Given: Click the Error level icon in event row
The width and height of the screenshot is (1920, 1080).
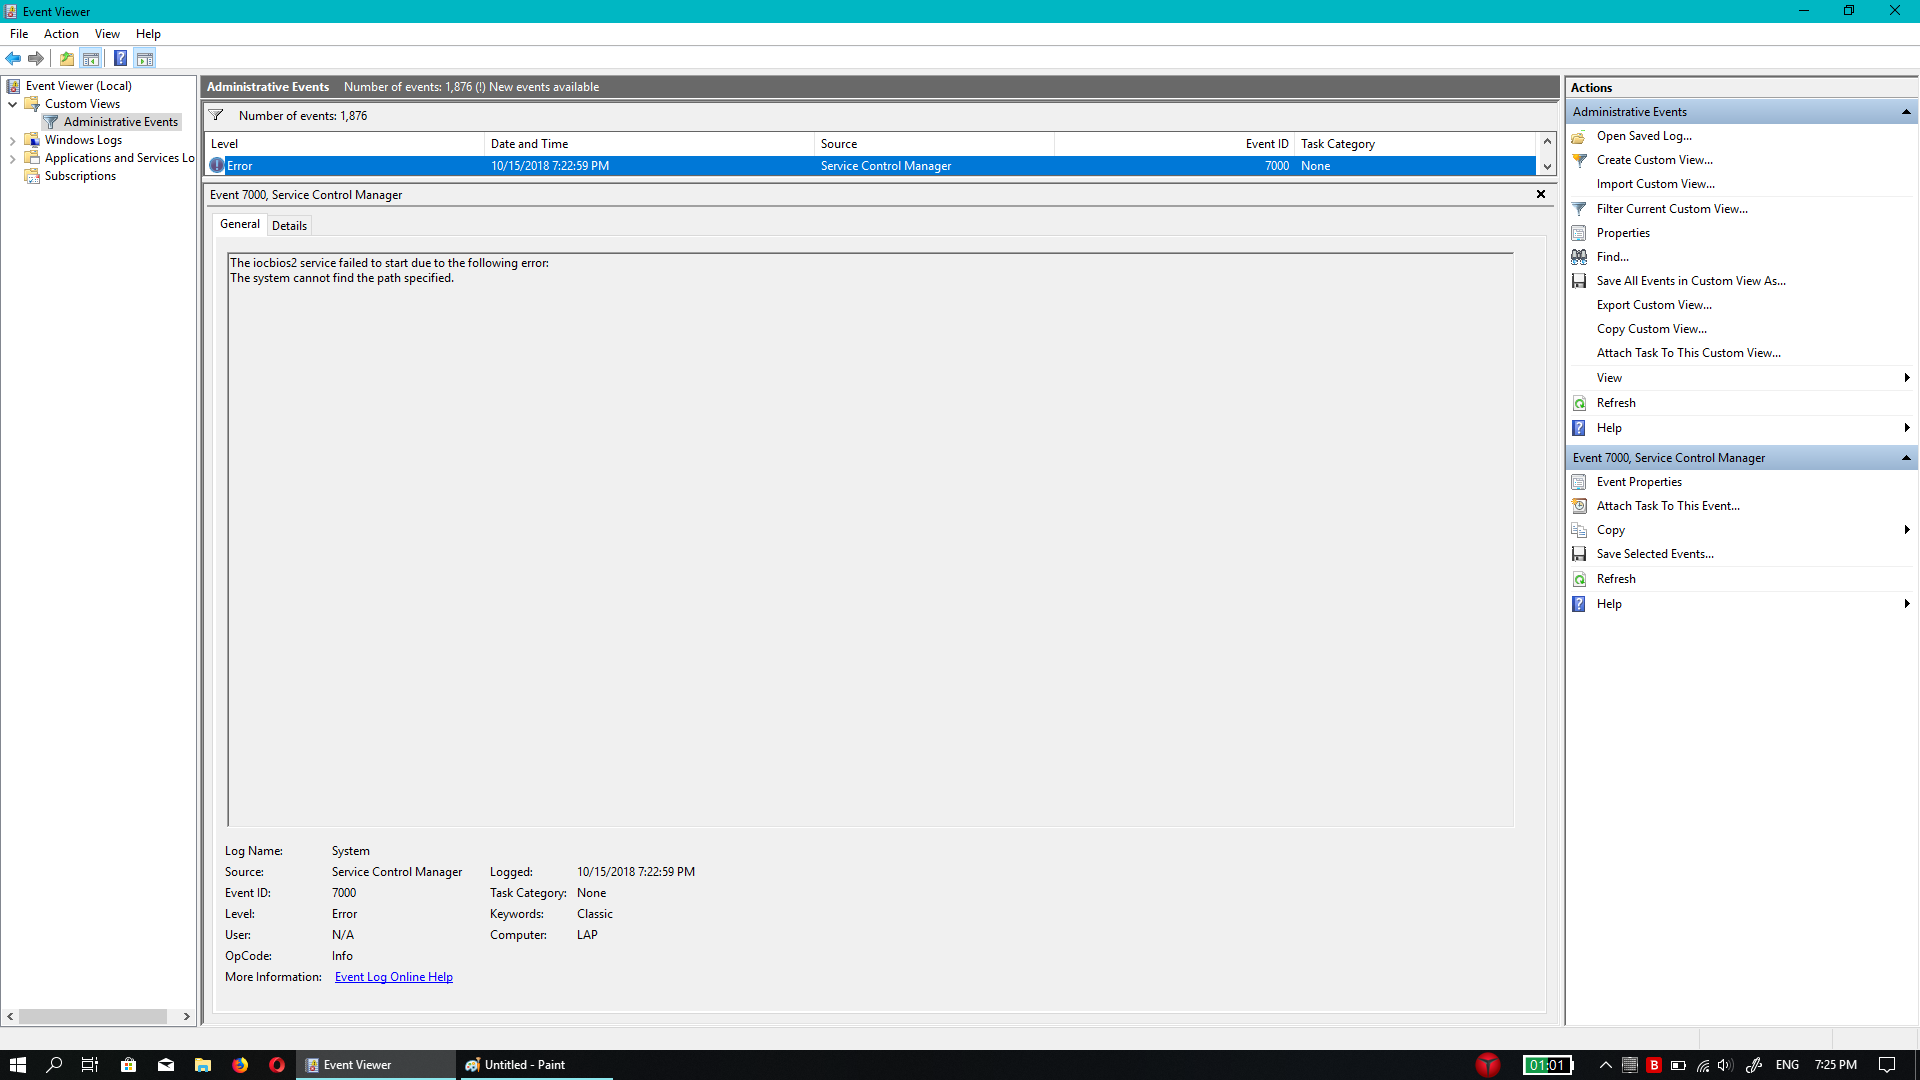Looking at the screenshot, I should [217, 166].
